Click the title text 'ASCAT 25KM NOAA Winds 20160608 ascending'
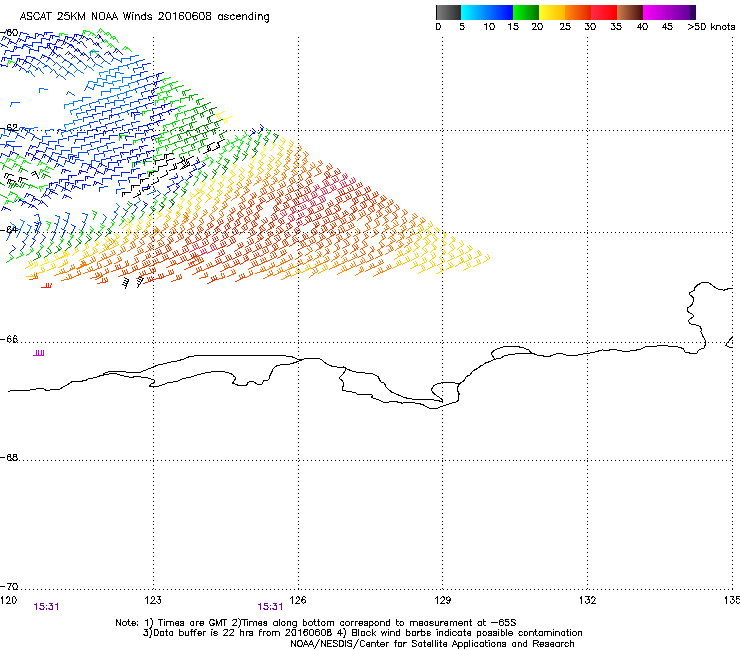The width and height of the screenshot is (740, 650). point(144,17)
